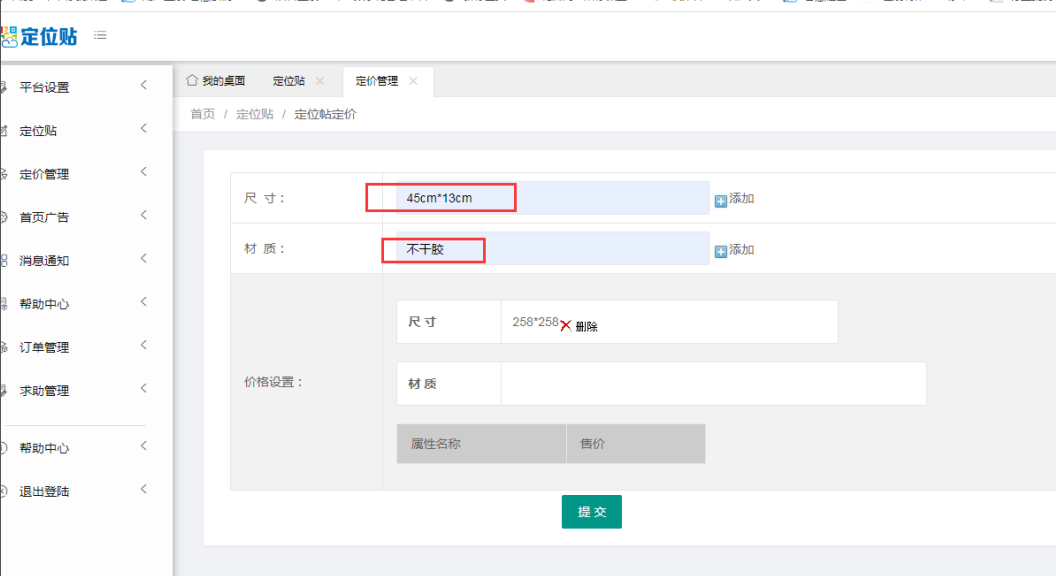Image resolution: width=1056 pixels, height=576 pixels.
Task: Open the 消息通知 sidebar item
Action: coord(45,261)
